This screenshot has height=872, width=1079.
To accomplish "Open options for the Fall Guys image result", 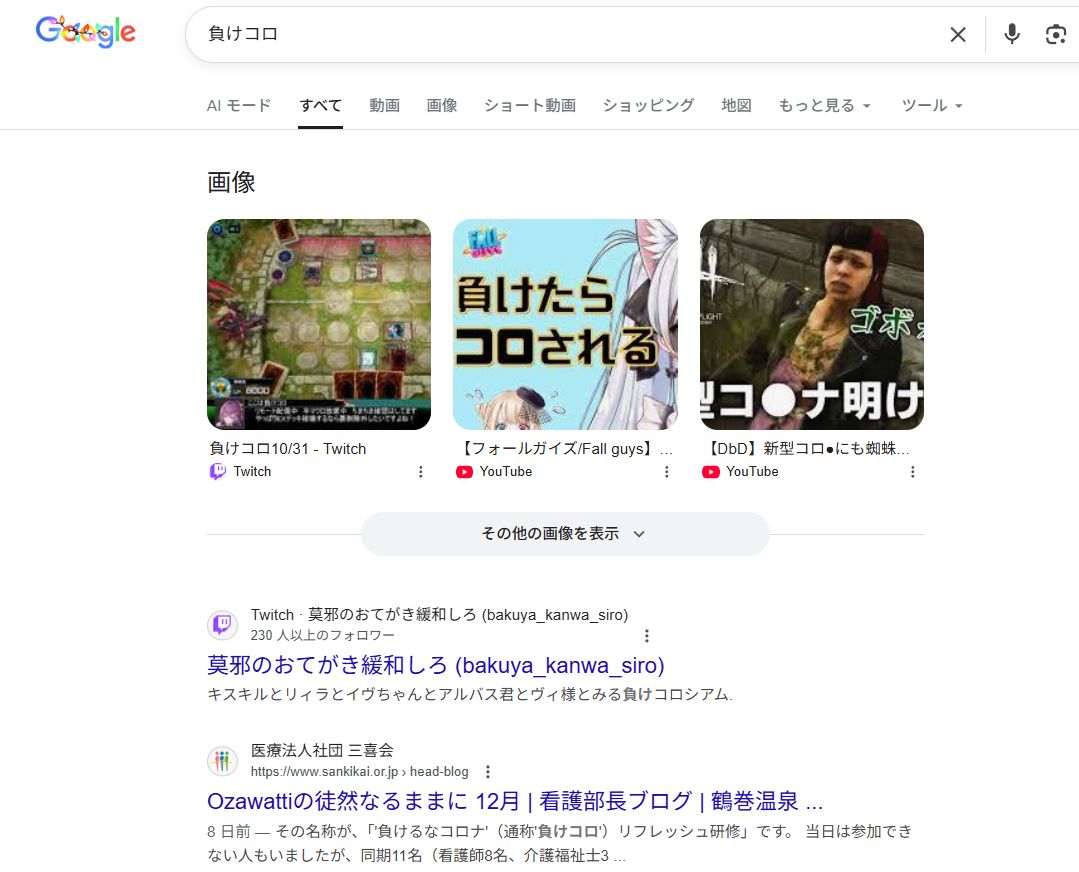I will pos(666,471).
